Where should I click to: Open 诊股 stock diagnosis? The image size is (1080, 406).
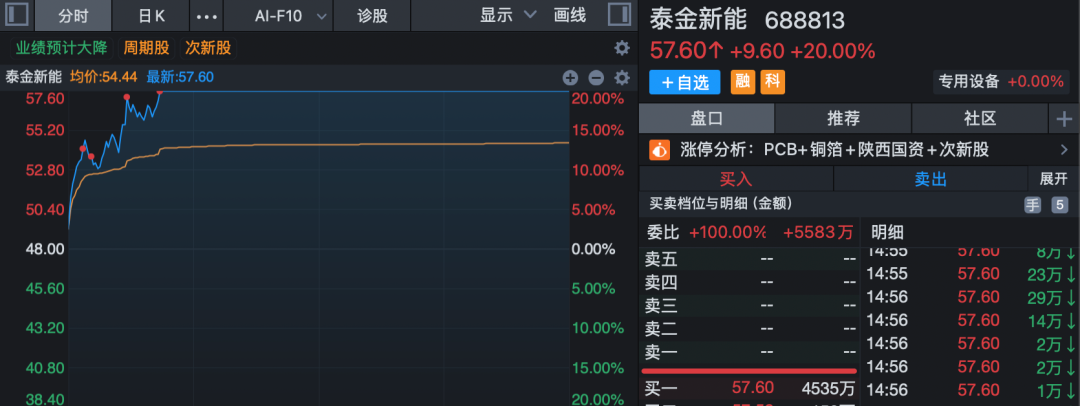tap(372, 15)
